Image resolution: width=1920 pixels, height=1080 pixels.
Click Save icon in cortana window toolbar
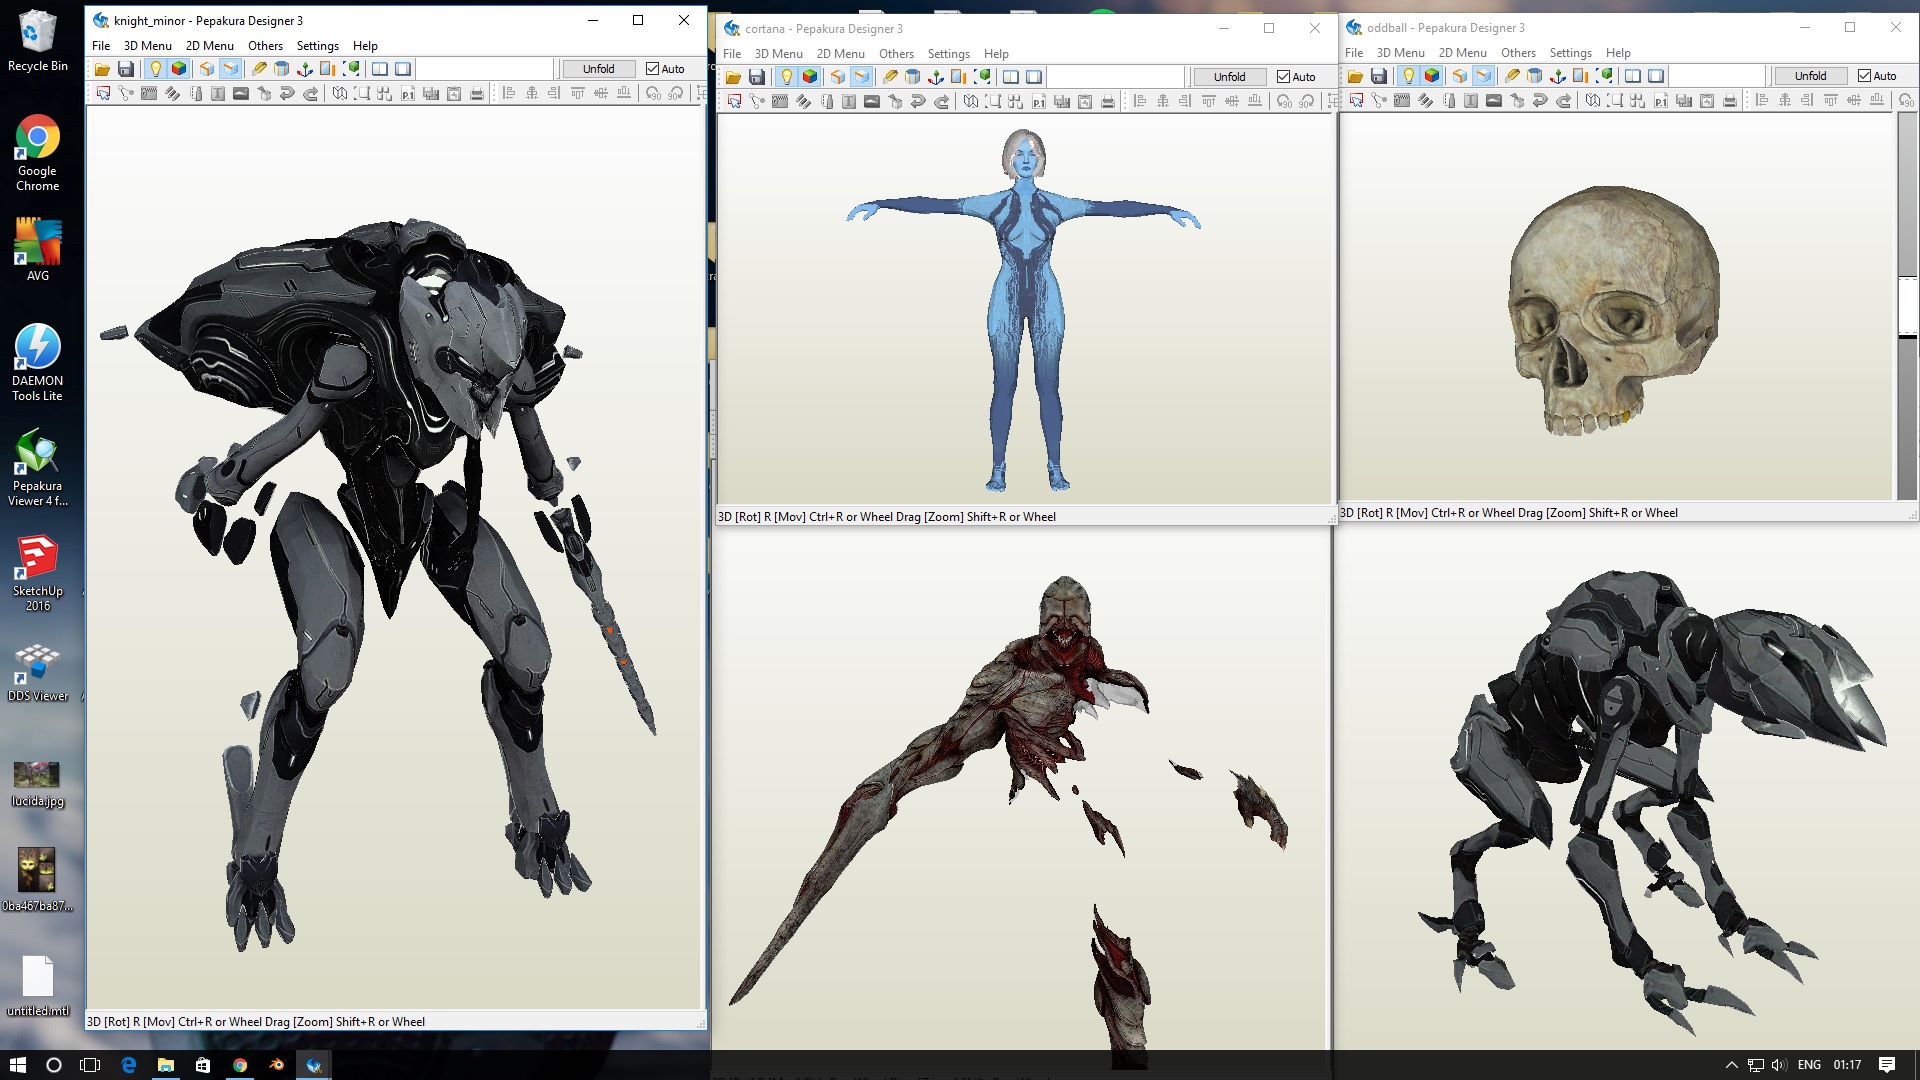coord(757,77)
